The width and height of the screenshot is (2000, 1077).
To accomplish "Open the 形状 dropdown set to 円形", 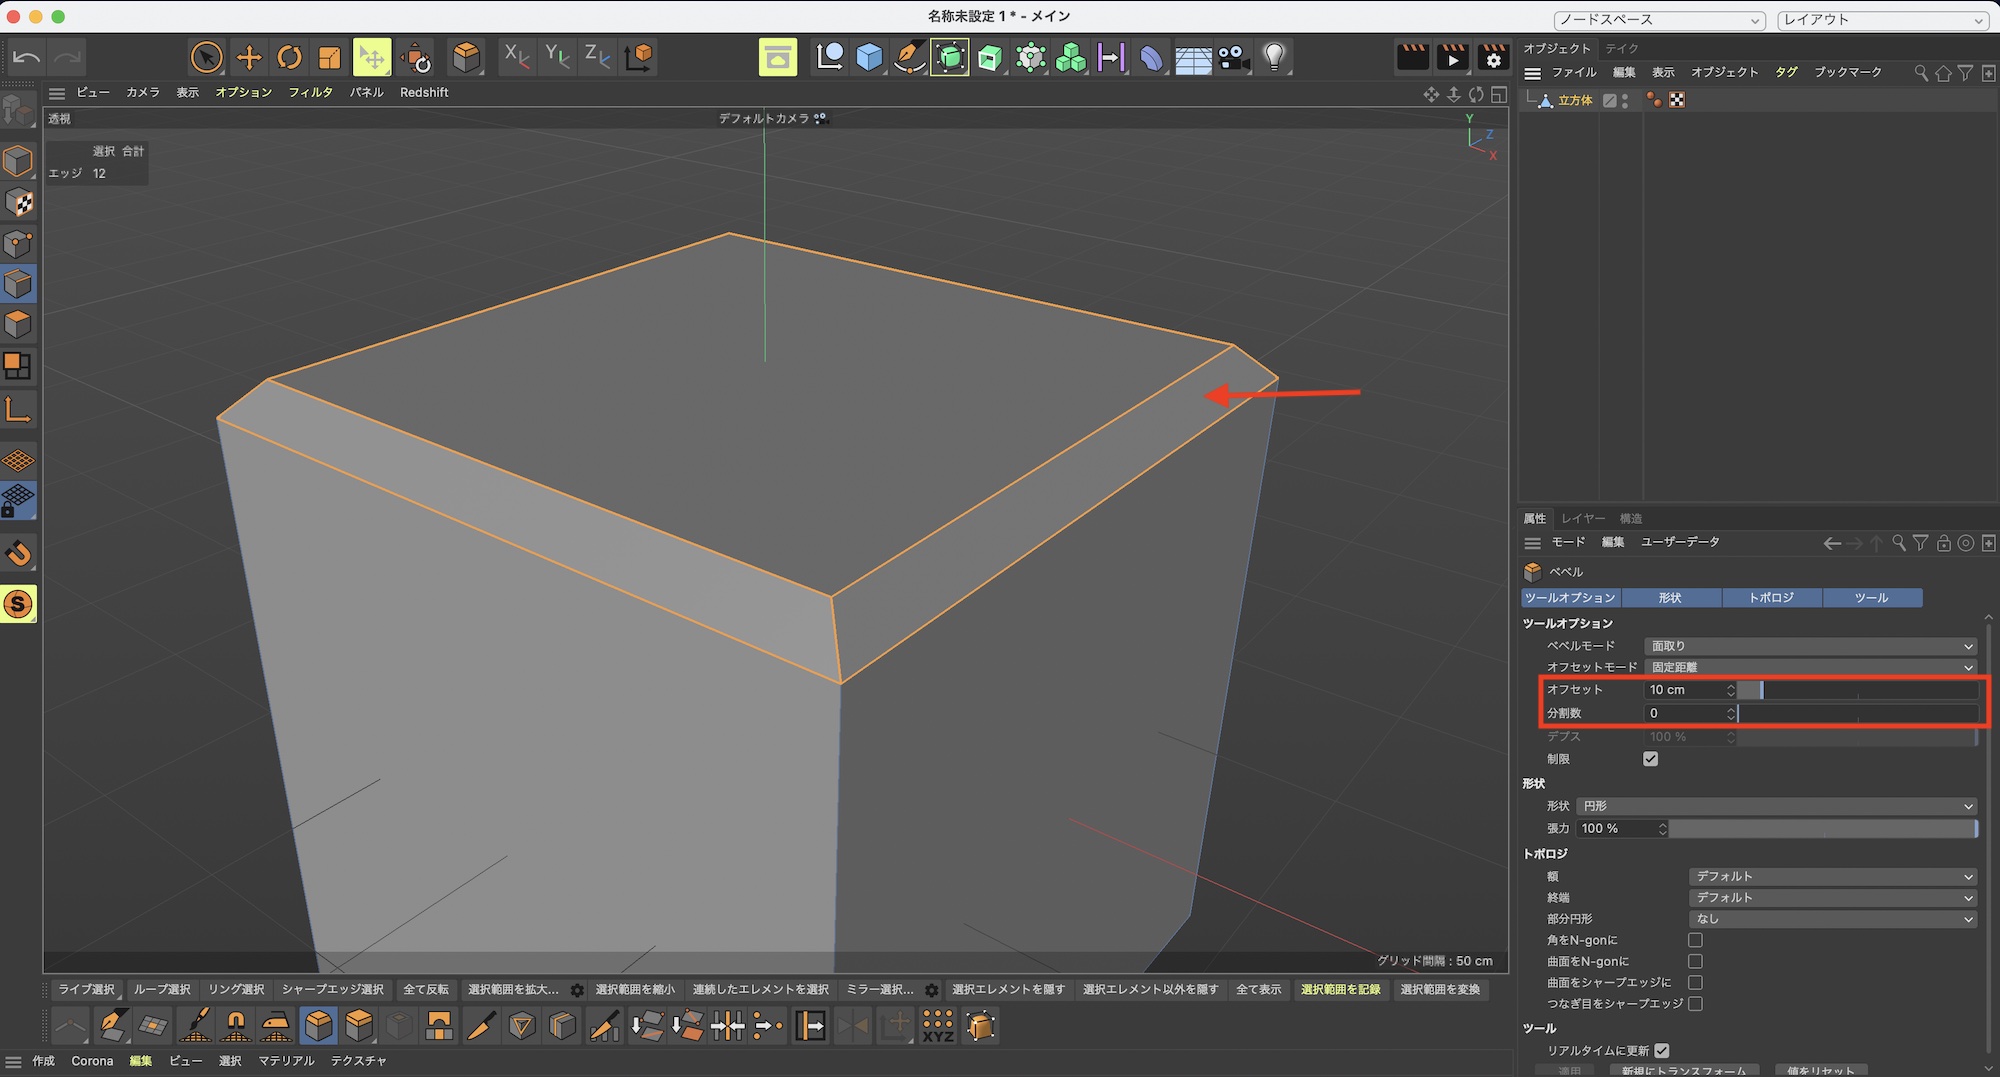I will (x=1777, y=806).
